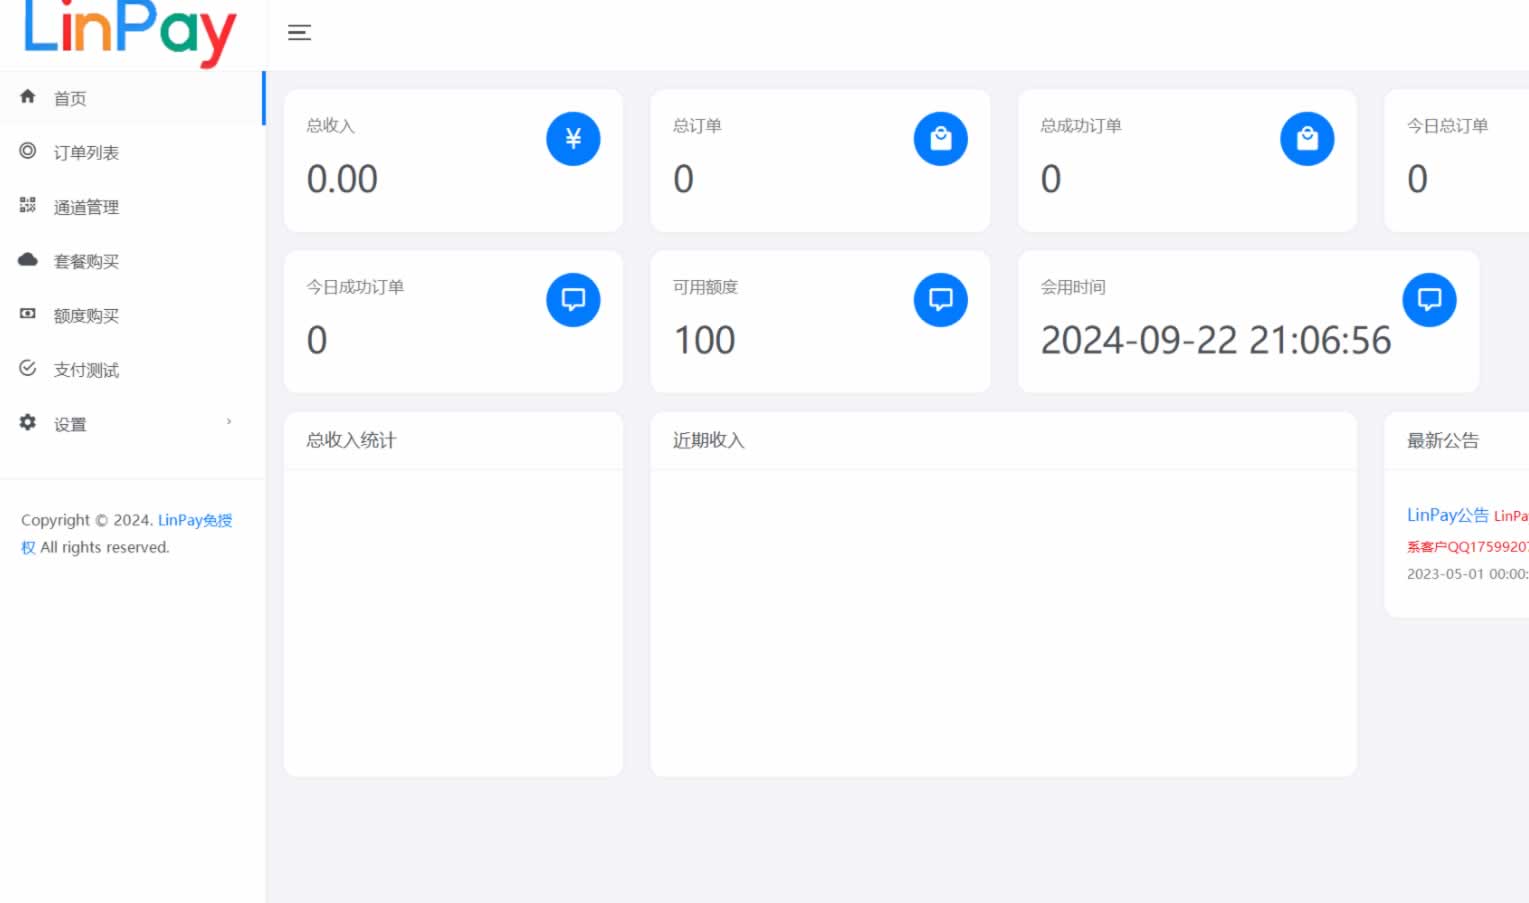Click chat icon on 今日成功订单 card
This screenshot has width=1529, height=903.
573,300
